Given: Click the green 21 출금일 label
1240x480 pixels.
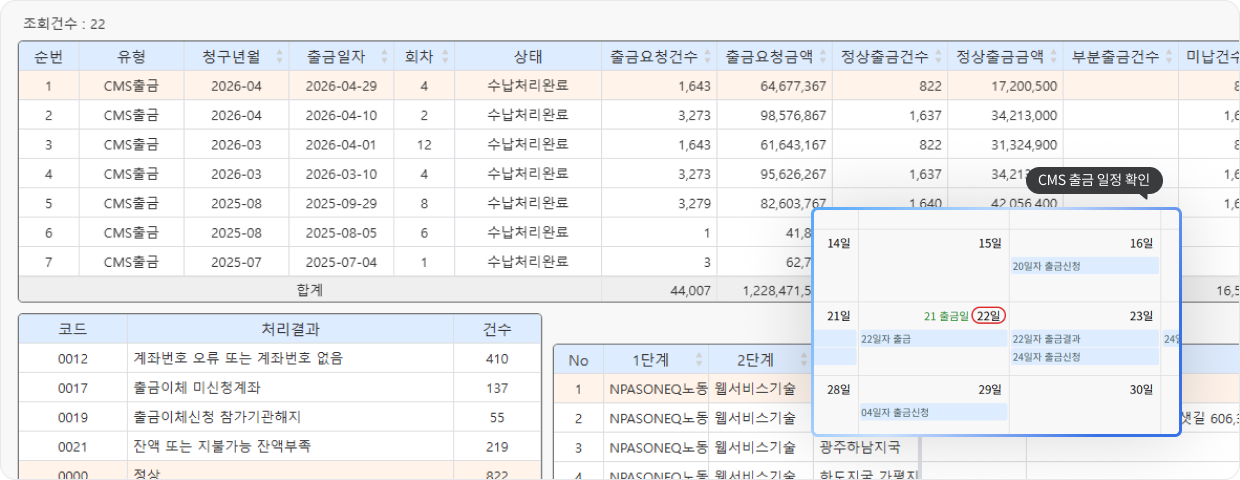Looking at the screenshot, I should [x=946, y=316].
